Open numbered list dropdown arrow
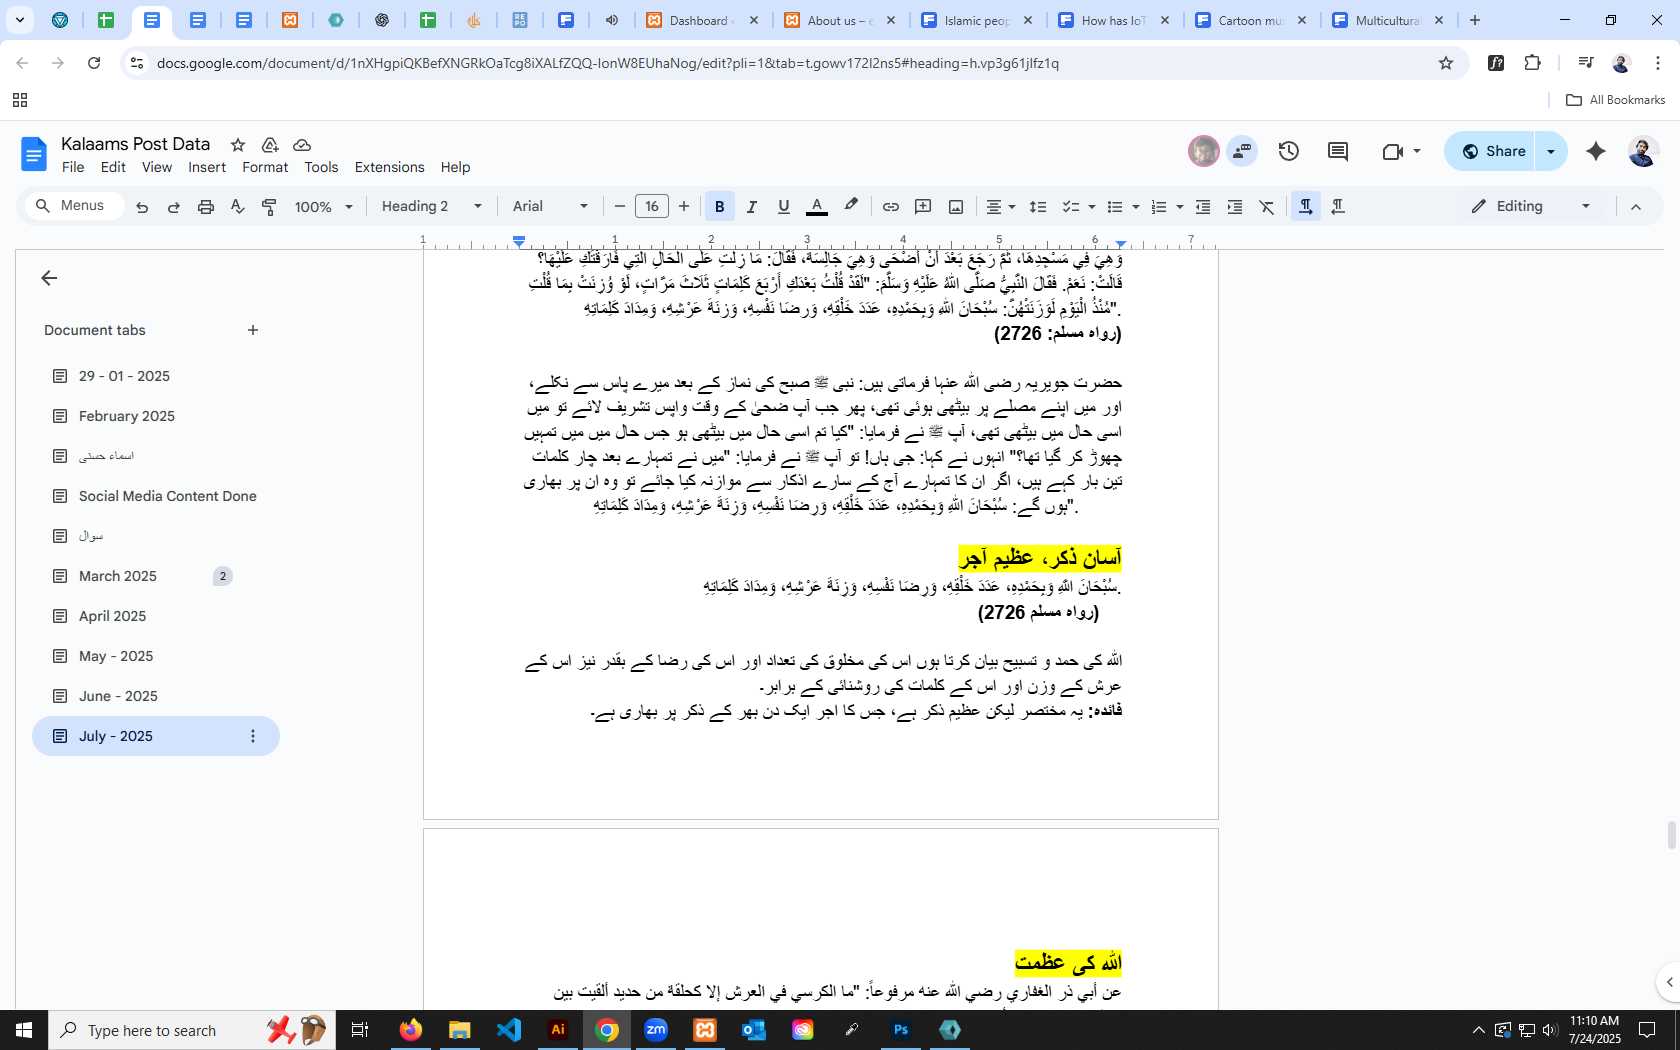 tap(1180, 207)
